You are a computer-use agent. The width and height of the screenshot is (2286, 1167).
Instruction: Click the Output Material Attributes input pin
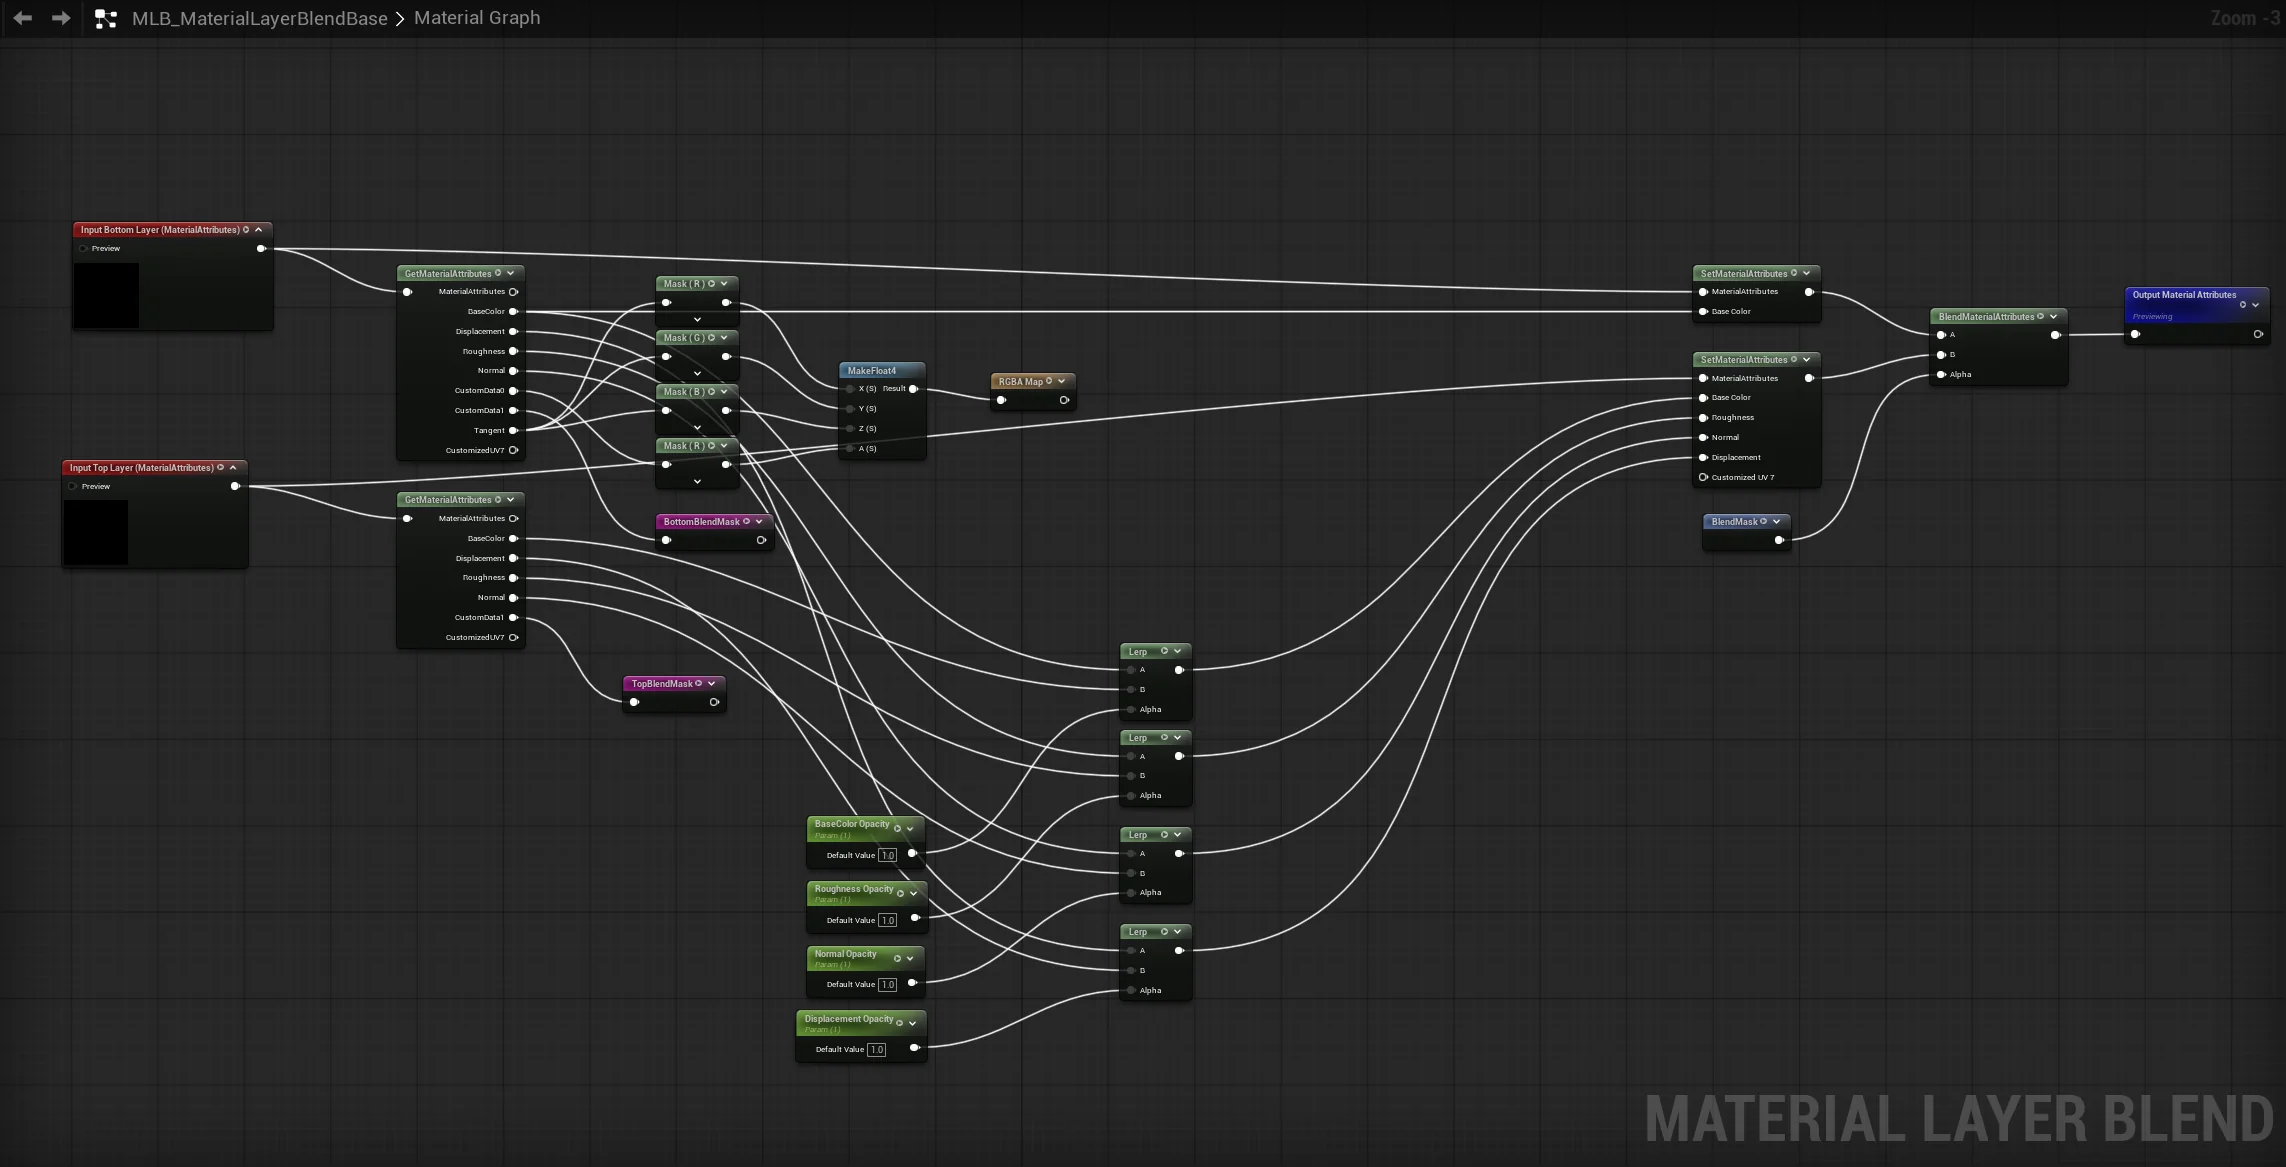click(2135, 335)
